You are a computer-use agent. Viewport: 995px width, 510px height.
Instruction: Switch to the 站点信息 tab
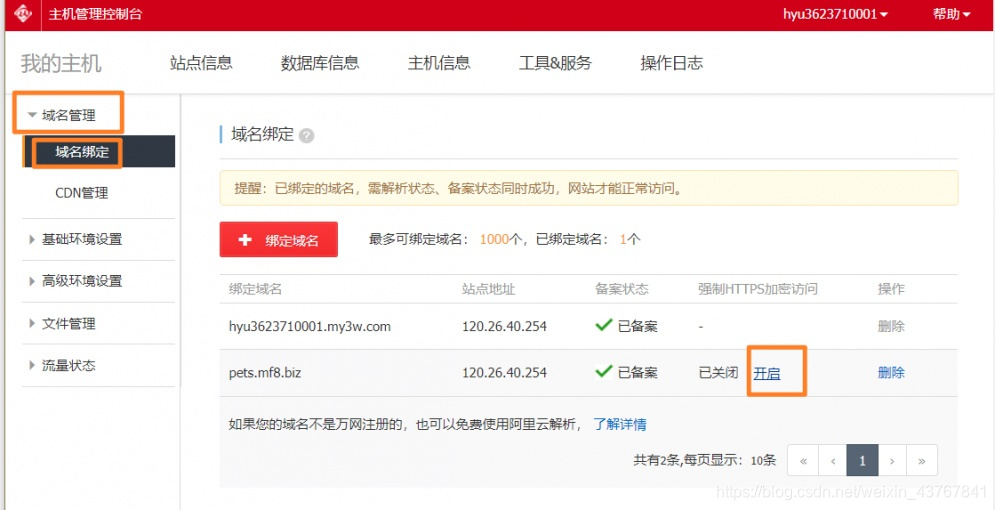click(x=201, y=63)
